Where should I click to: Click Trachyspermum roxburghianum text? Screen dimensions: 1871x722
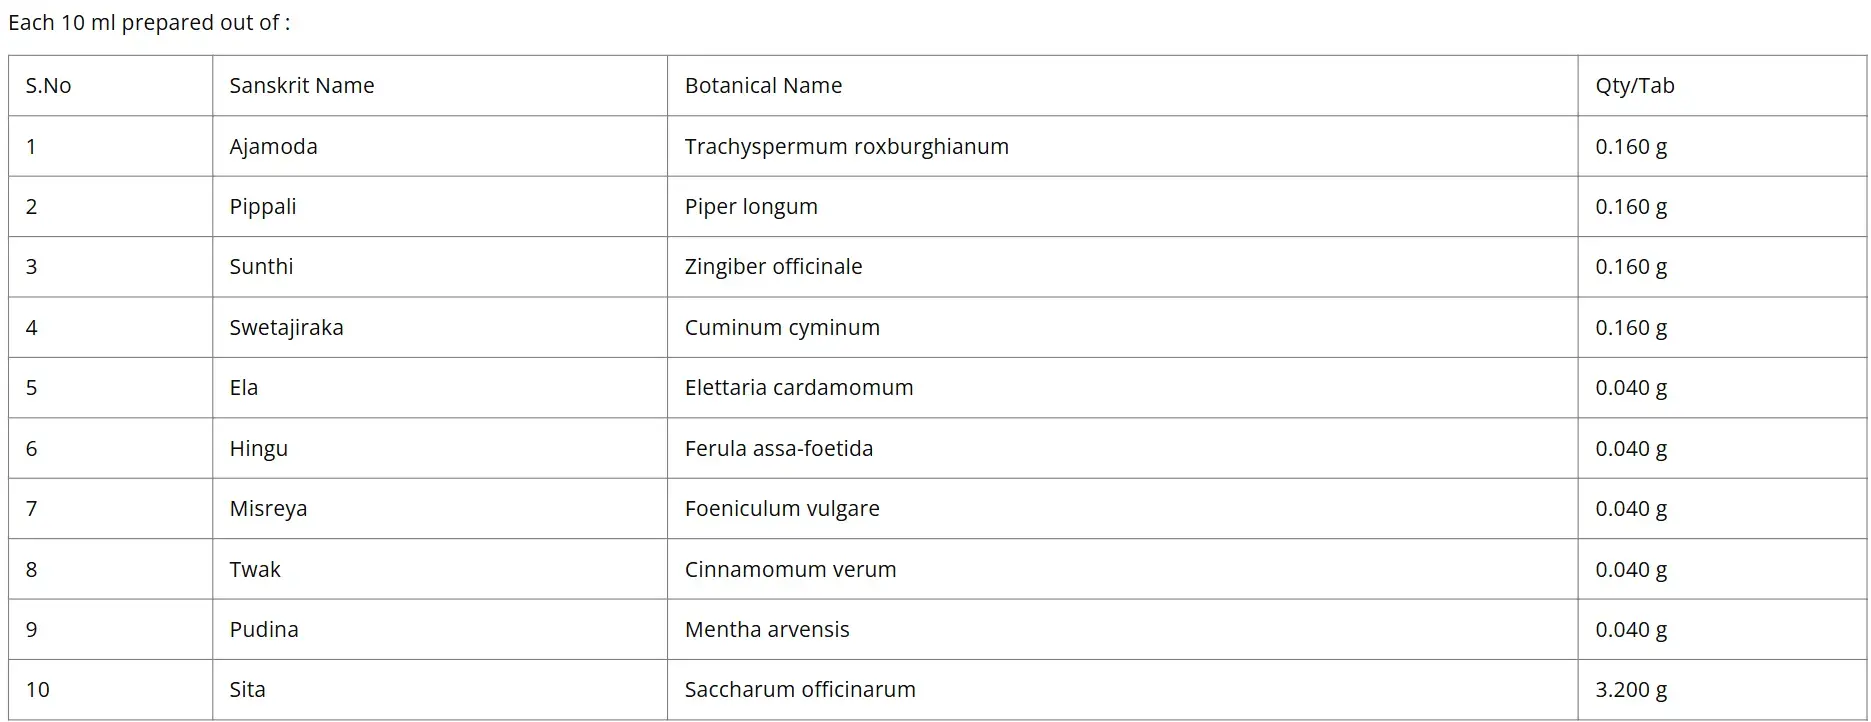846,147
